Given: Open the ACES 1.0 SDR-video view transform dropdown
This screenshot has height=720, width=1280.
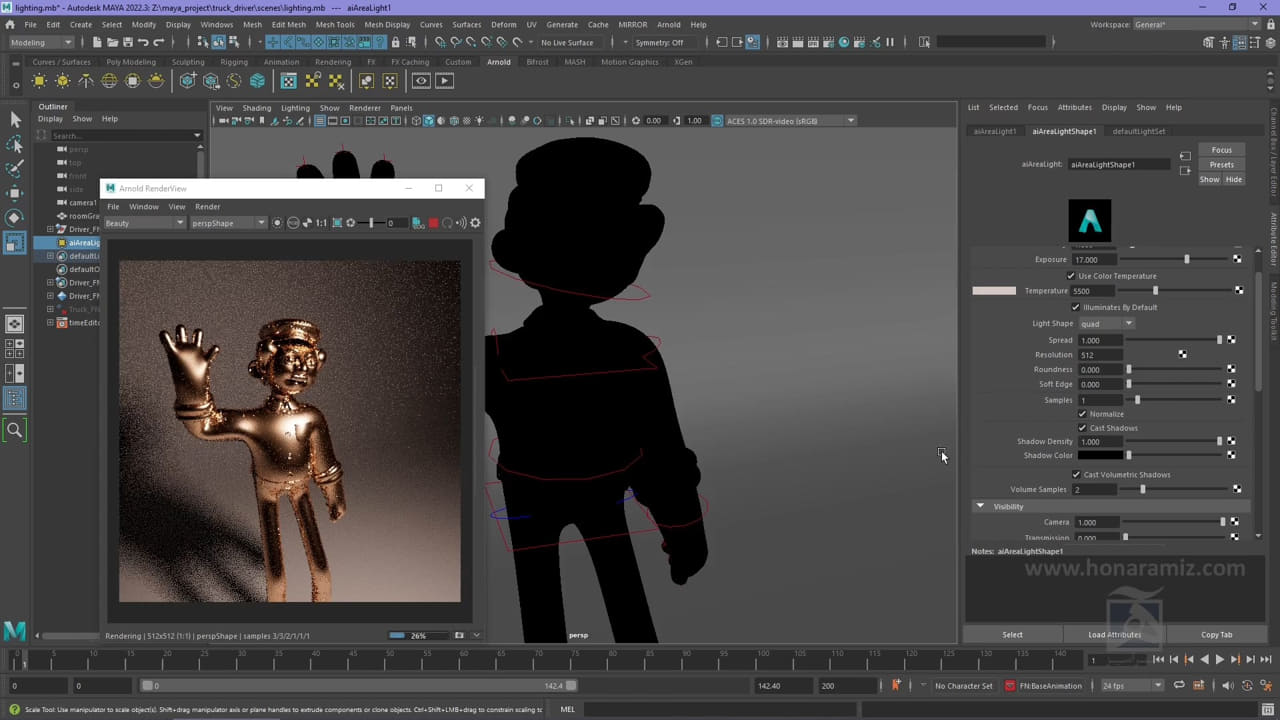Looking at the screenshot, I should [x=790, y=121].
